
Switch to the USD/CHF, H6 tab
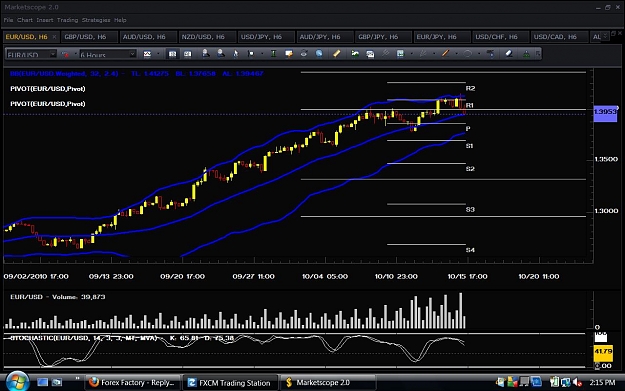point(500,37)
